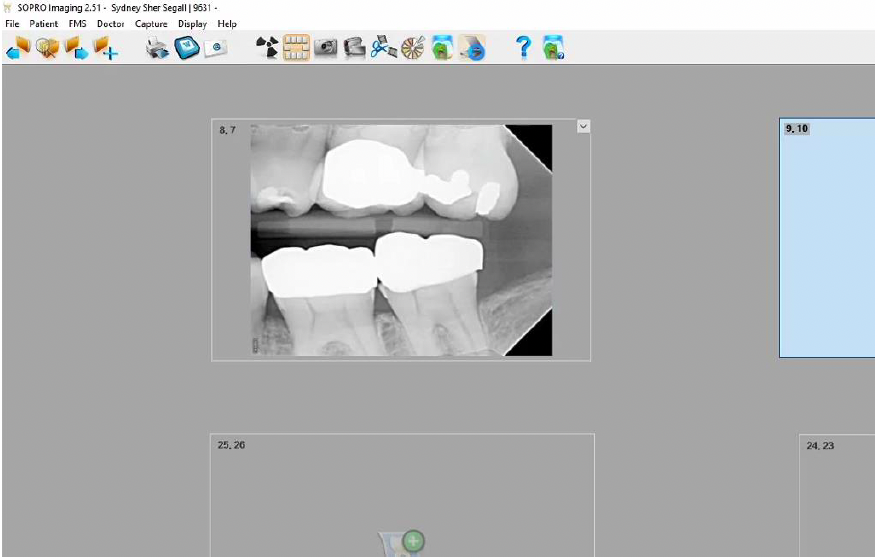Open the color wheel shade tool
Viewport: 878px width, 560px height.
[x=413, y=48]
